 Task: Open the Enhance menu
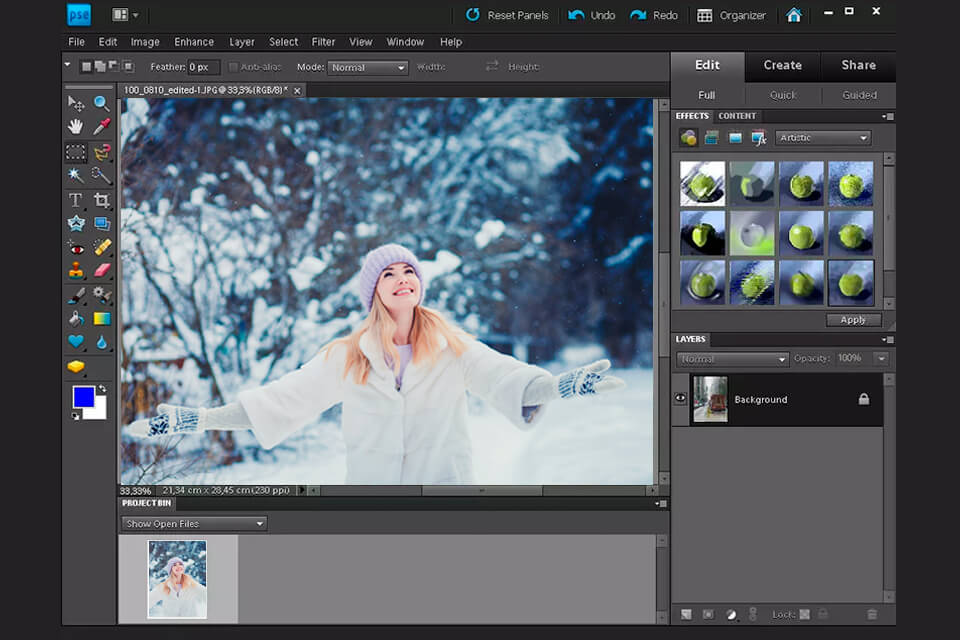click(x=193, y=42)
